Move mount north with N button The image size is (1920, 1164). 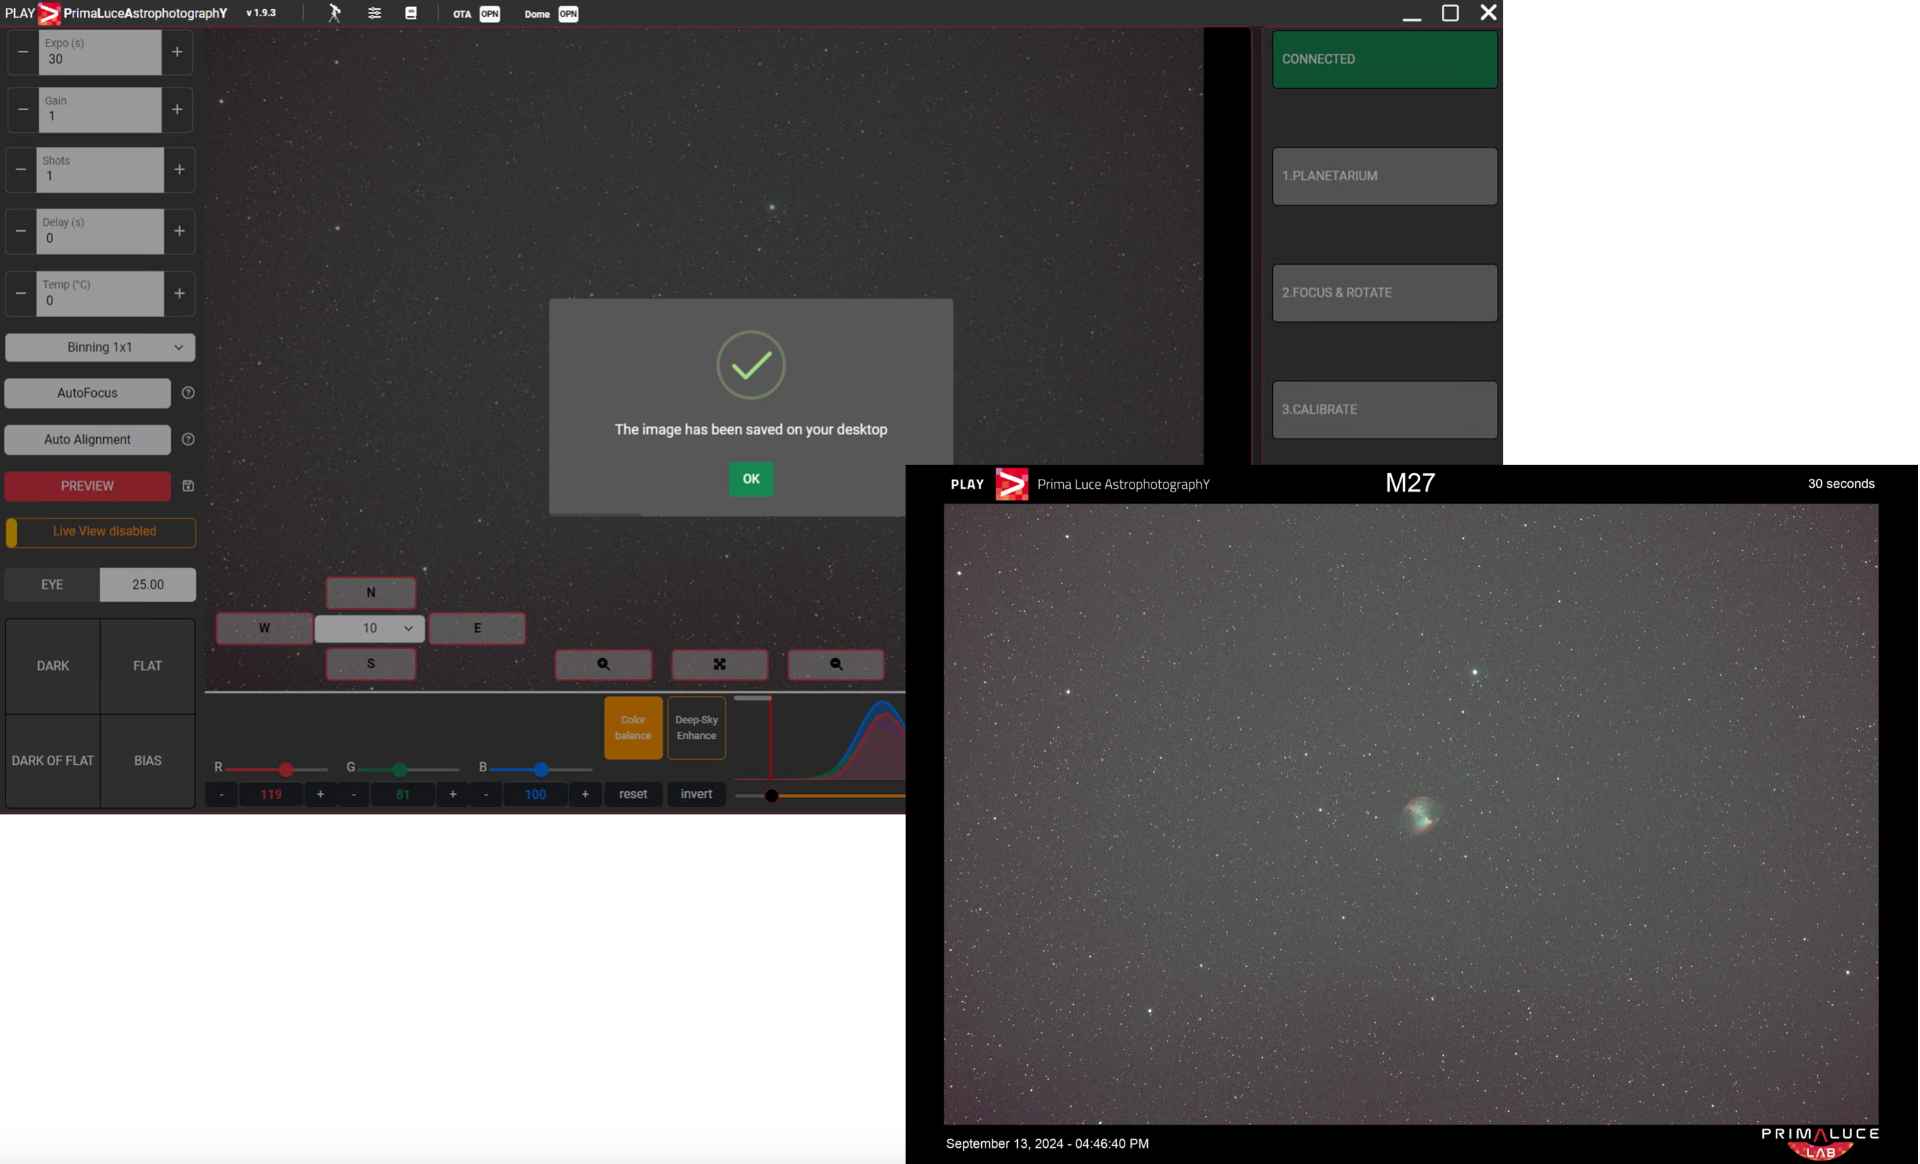(371, 593)
